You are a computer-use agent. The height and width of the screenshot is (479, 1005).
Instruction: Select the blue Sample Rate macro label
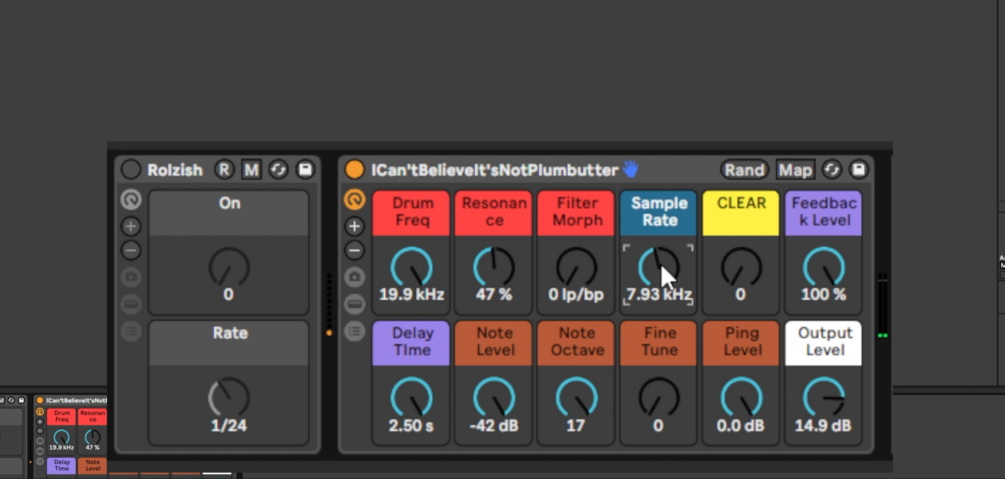coord(659,213)
